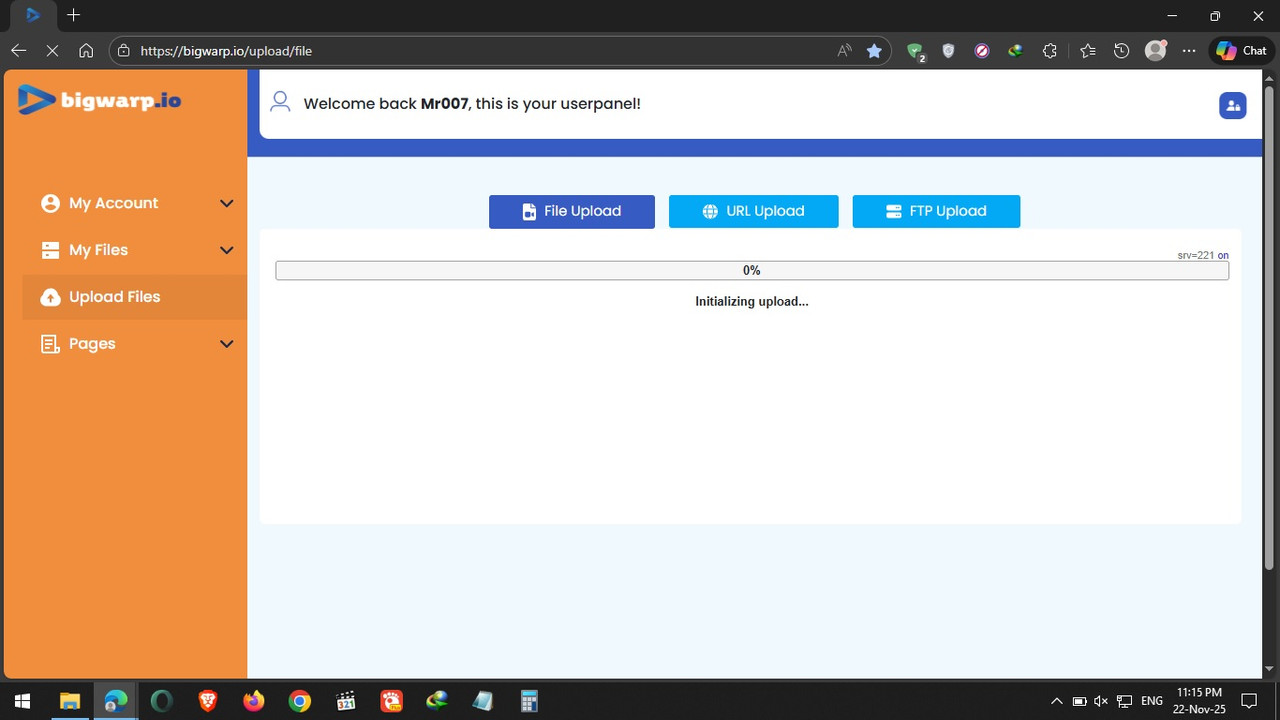Click the 'srv=221' server label

(x=1196, y=255)
